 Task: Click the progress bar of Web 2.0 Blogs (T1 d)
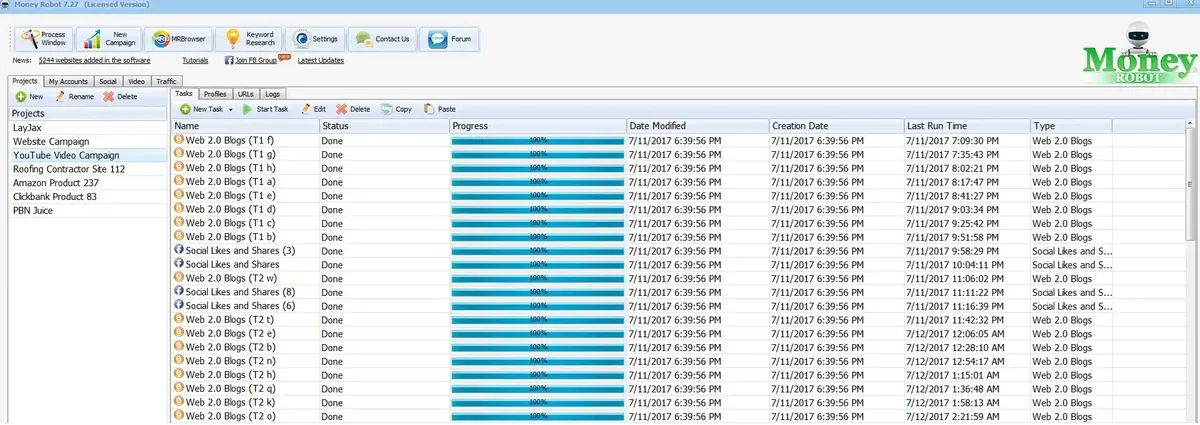pyautogui.click(x=538, y=209)
